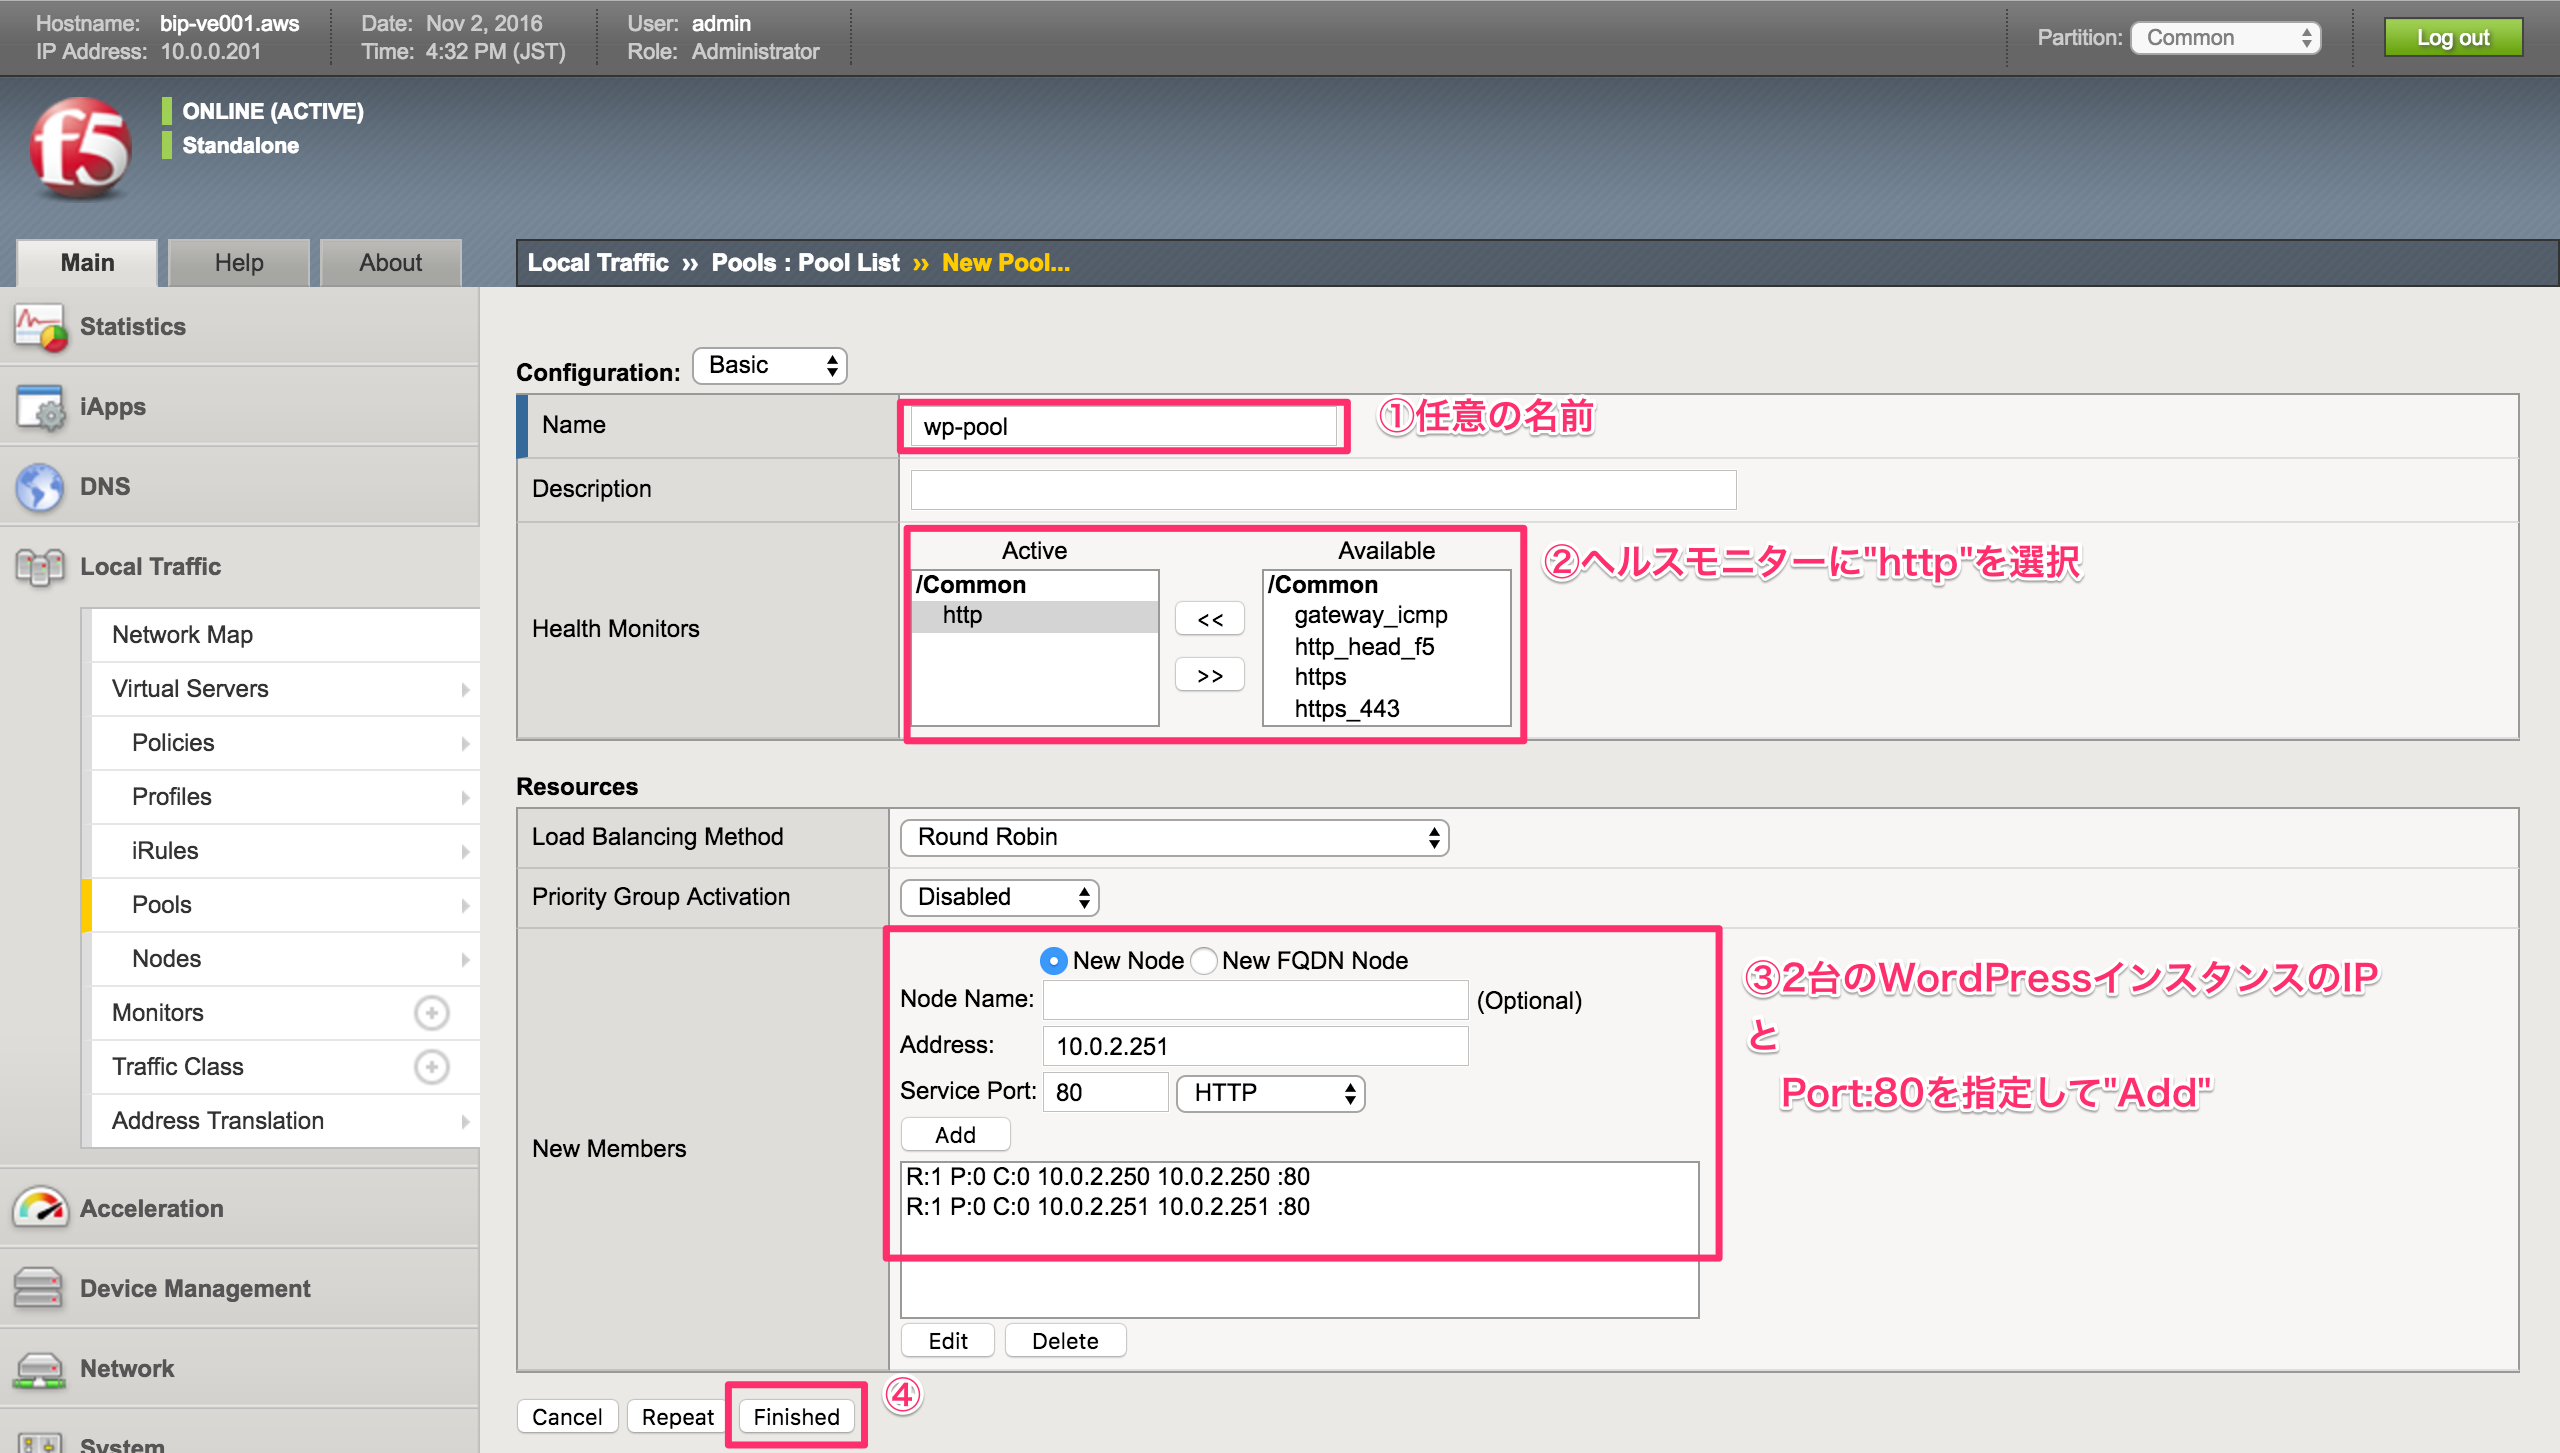Click the Finished button
The height and width of the screenshot is (1453, 2560).
[x=797, y=1417]
